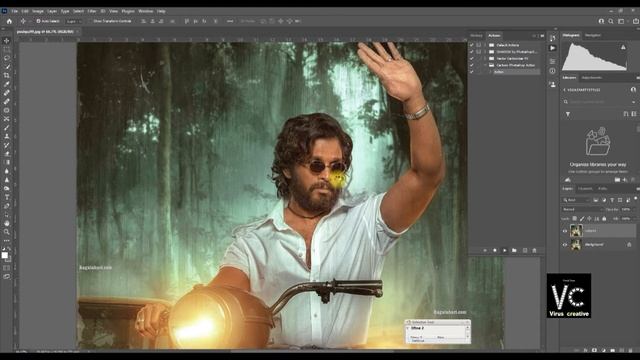Toggle checkmark for Default Actions set
640x360 pixels.
pyautogui.click(x=472, y=45)
